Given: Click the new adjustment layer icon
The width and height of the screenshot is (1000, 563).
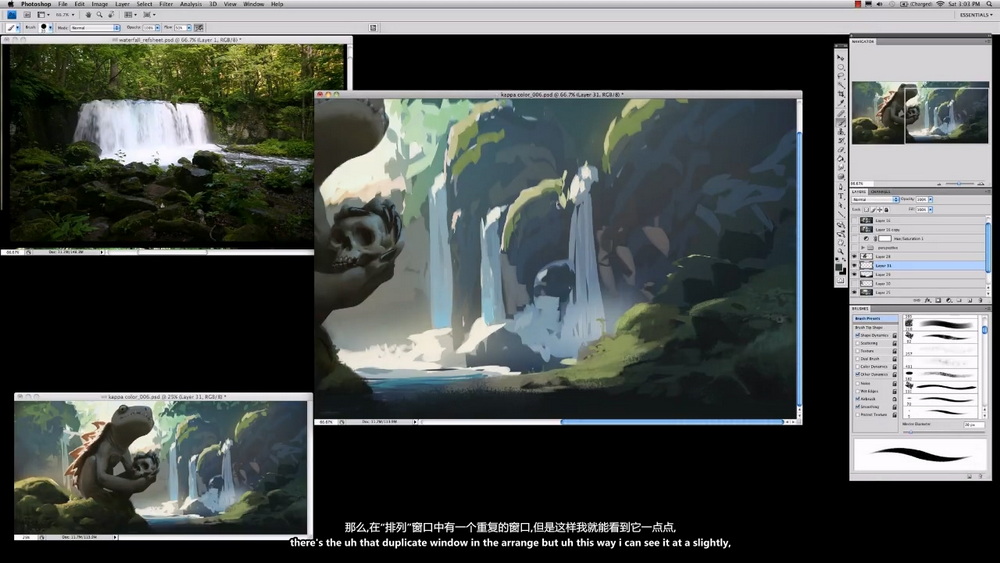Looking at the screenshot, I should point(949,300).
